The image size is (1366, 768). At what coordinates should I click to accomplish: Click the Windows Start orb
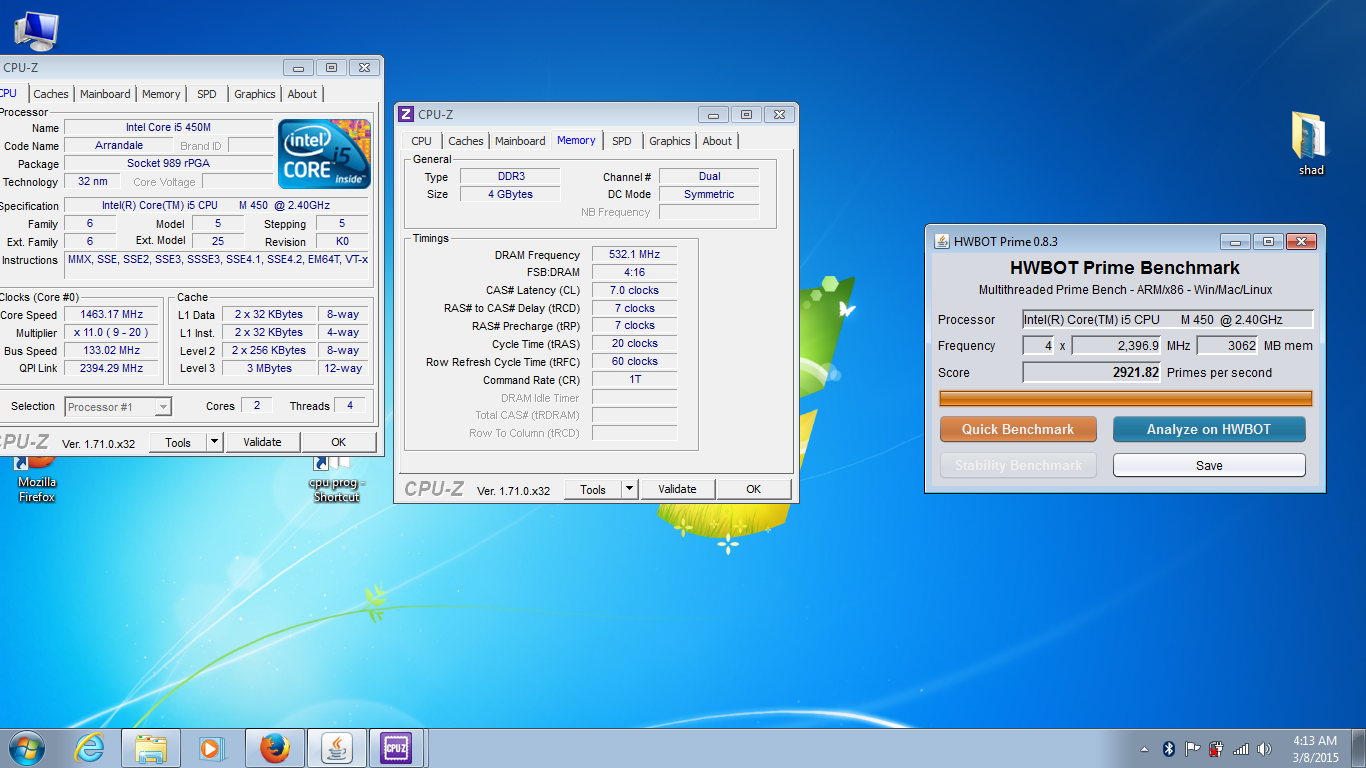click(x=26, y=748)
